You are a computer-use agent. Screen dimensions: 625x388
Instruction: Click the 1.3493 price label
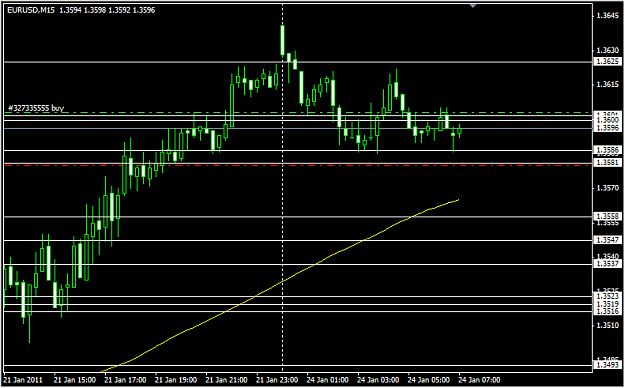pyautogui.click(x=608, y=365)
